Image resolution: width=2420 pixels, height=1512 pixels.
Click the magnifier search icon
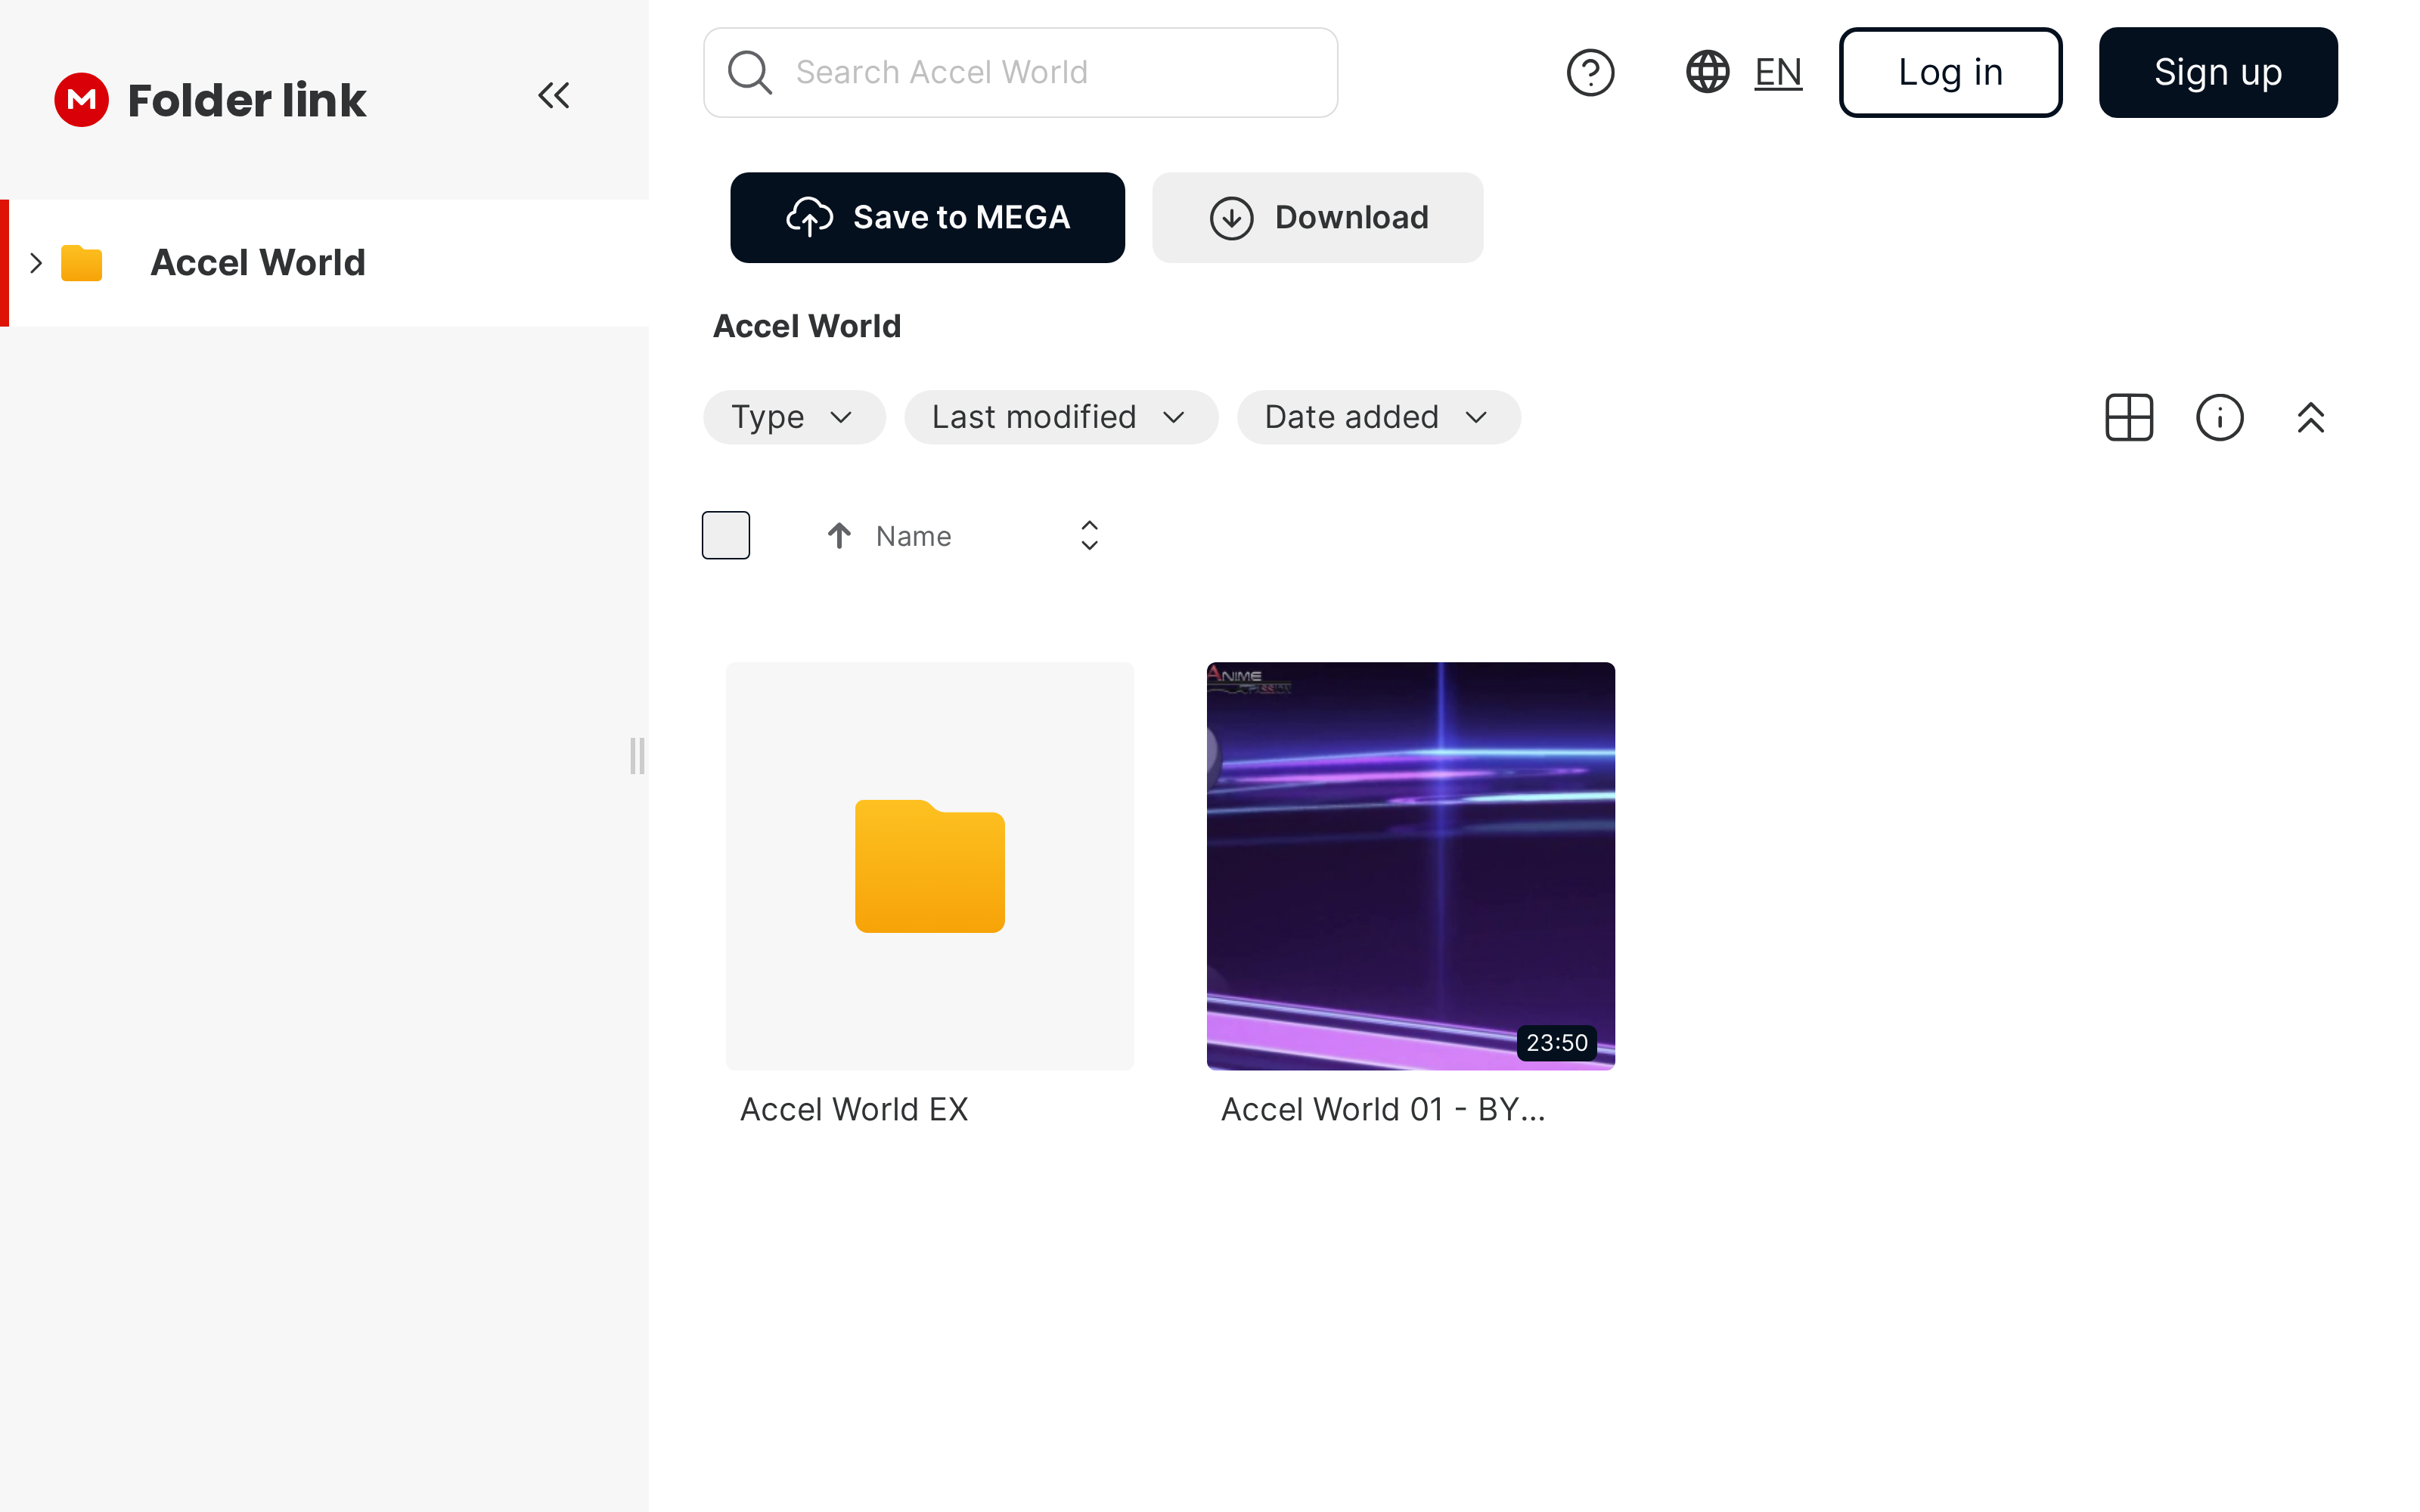[749, 72]
